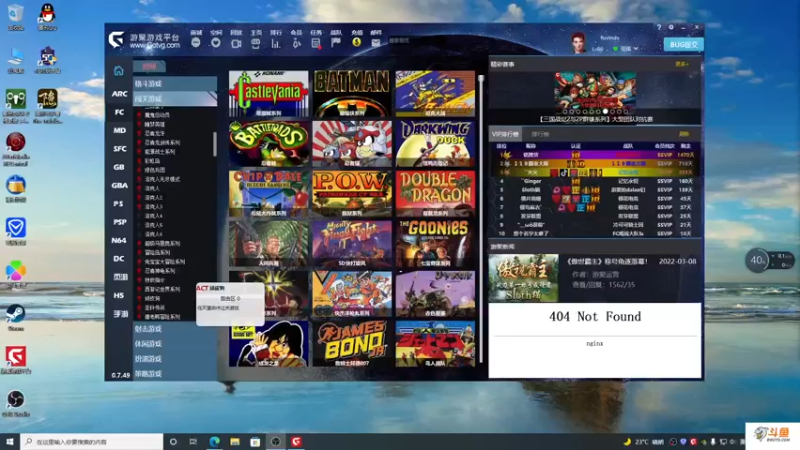
Task: Open the Steam desktop icon
Action: [16, 317]
